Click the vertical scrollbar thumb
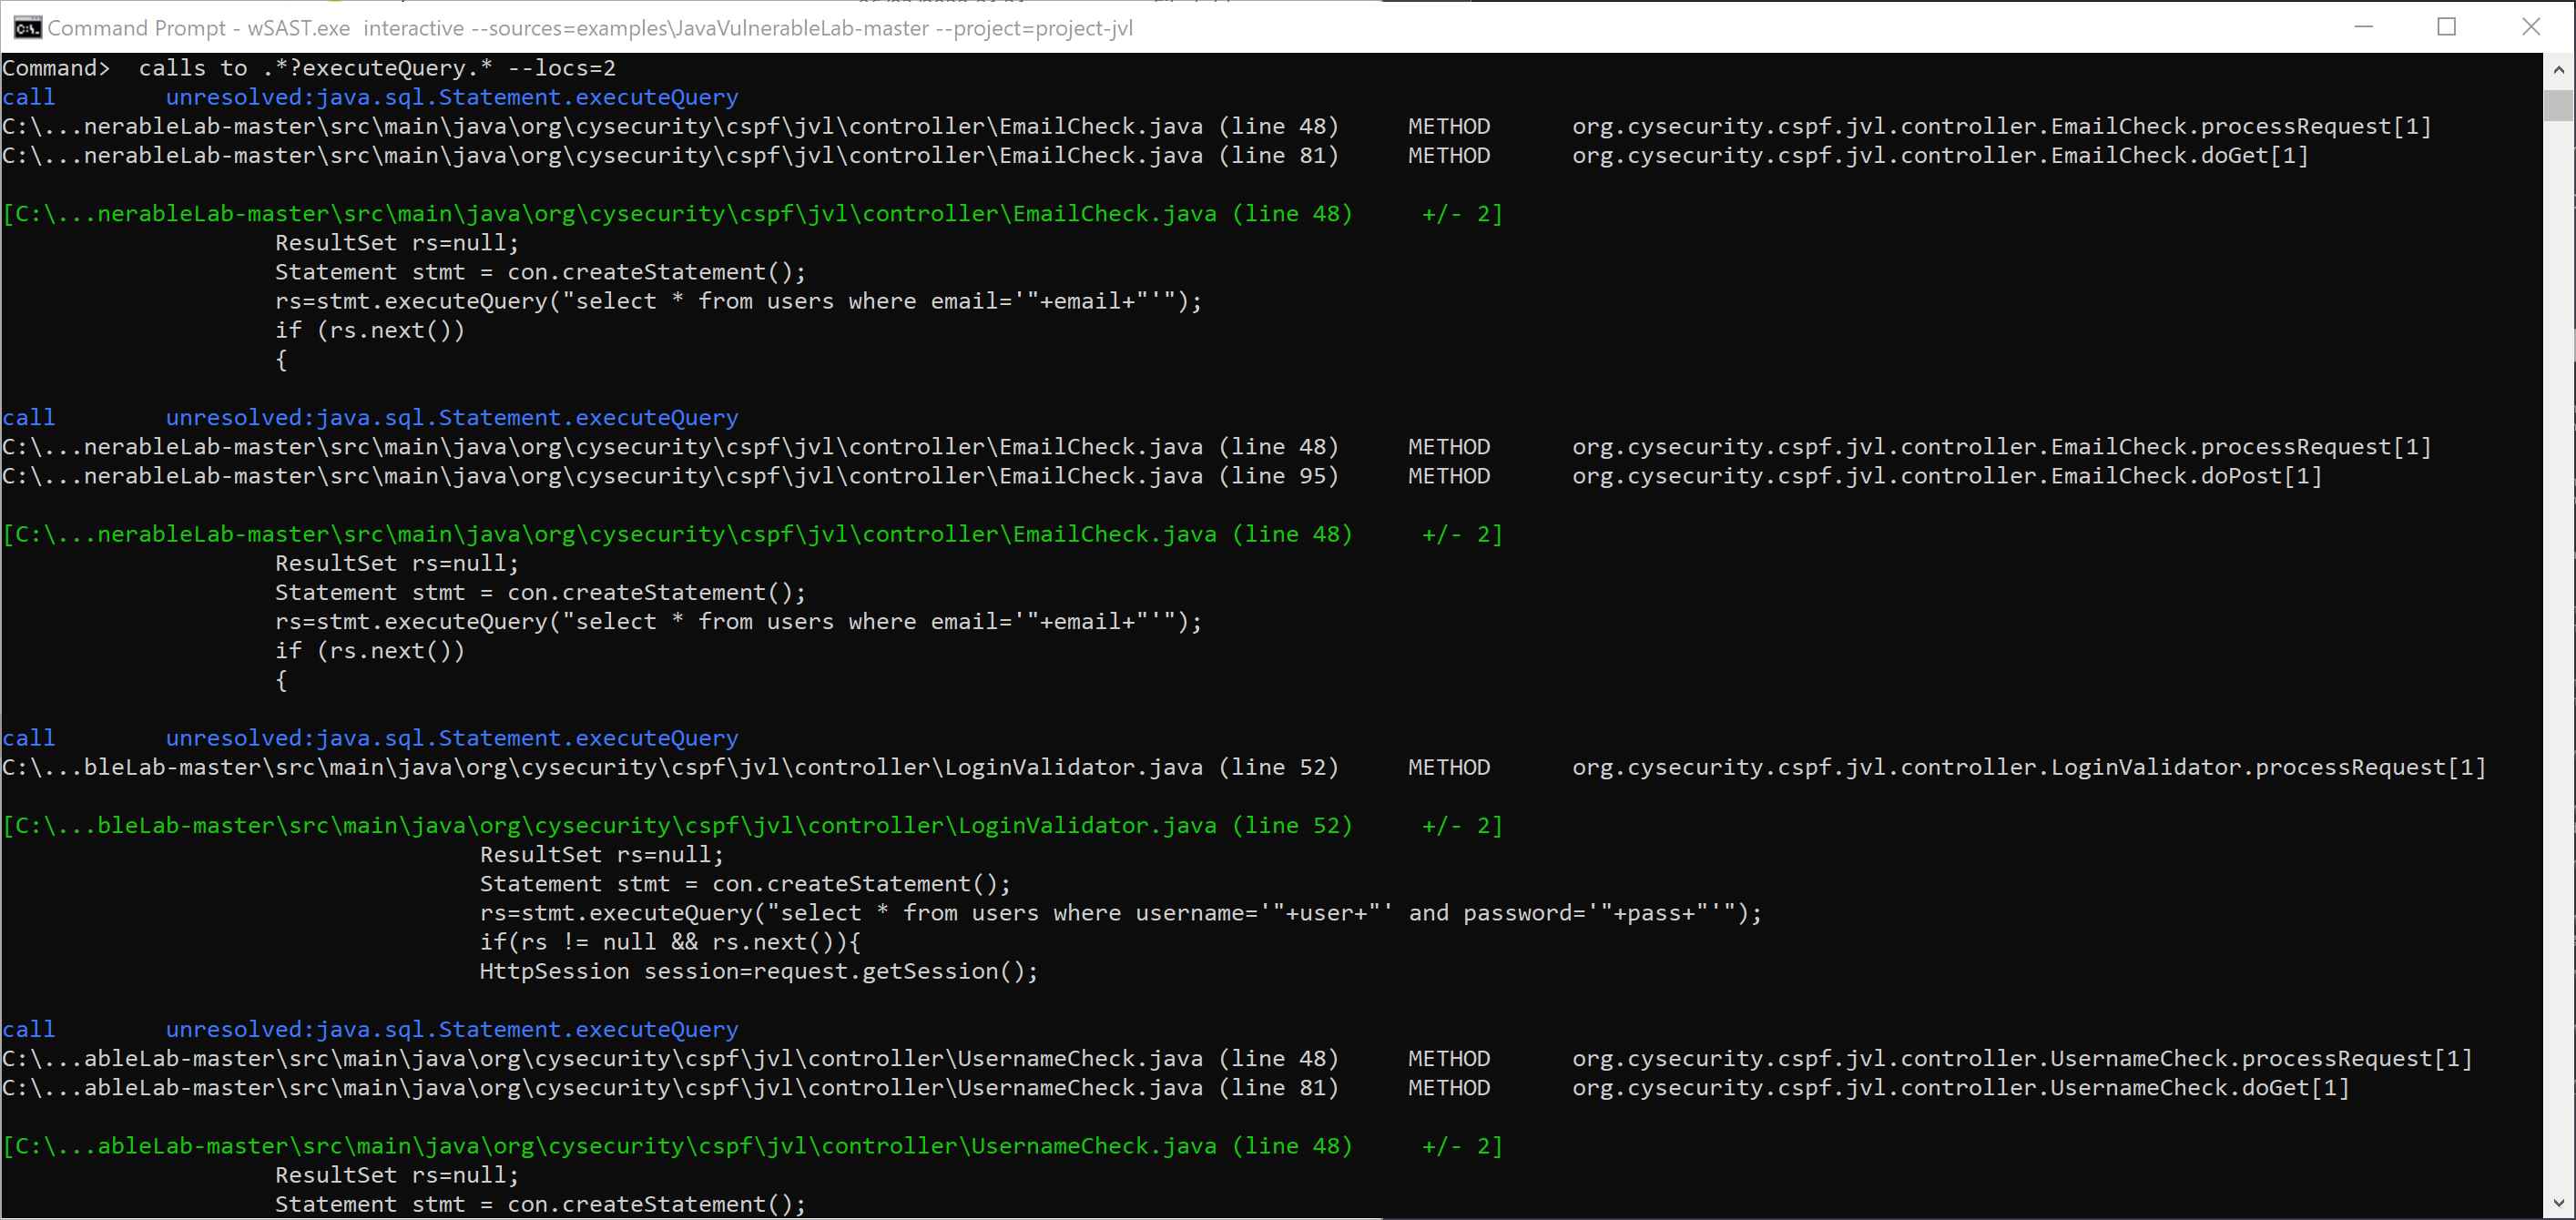 point(2558,105)
